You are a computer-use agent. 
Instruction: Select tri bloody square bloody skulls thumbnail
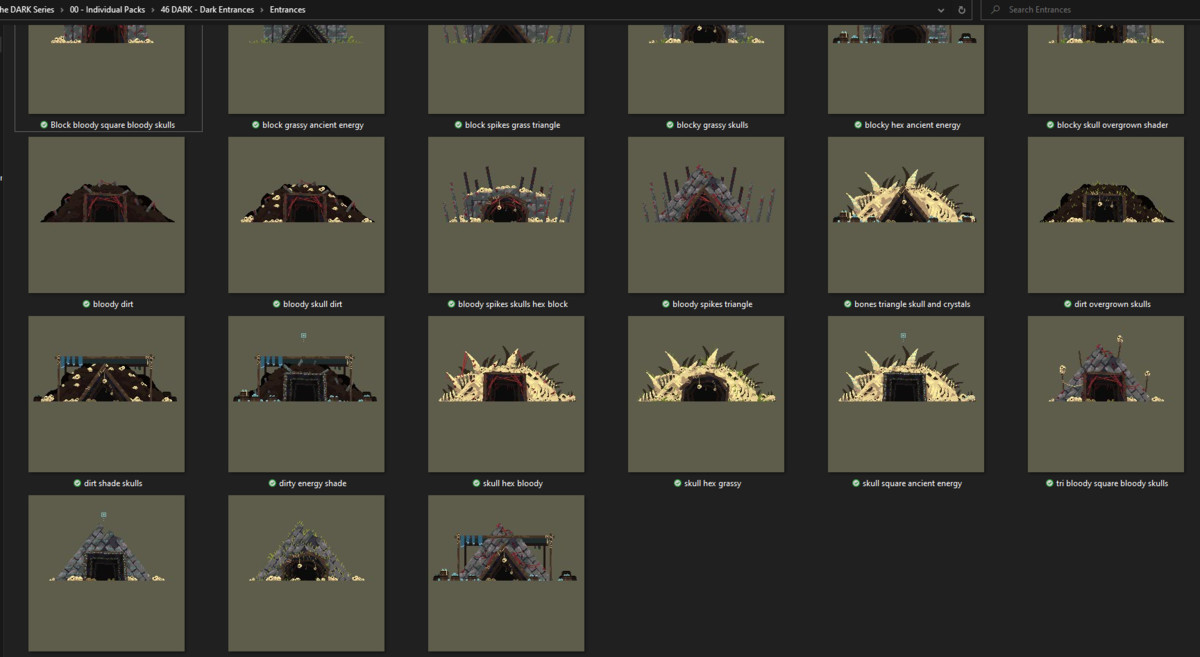[1106, 394]
